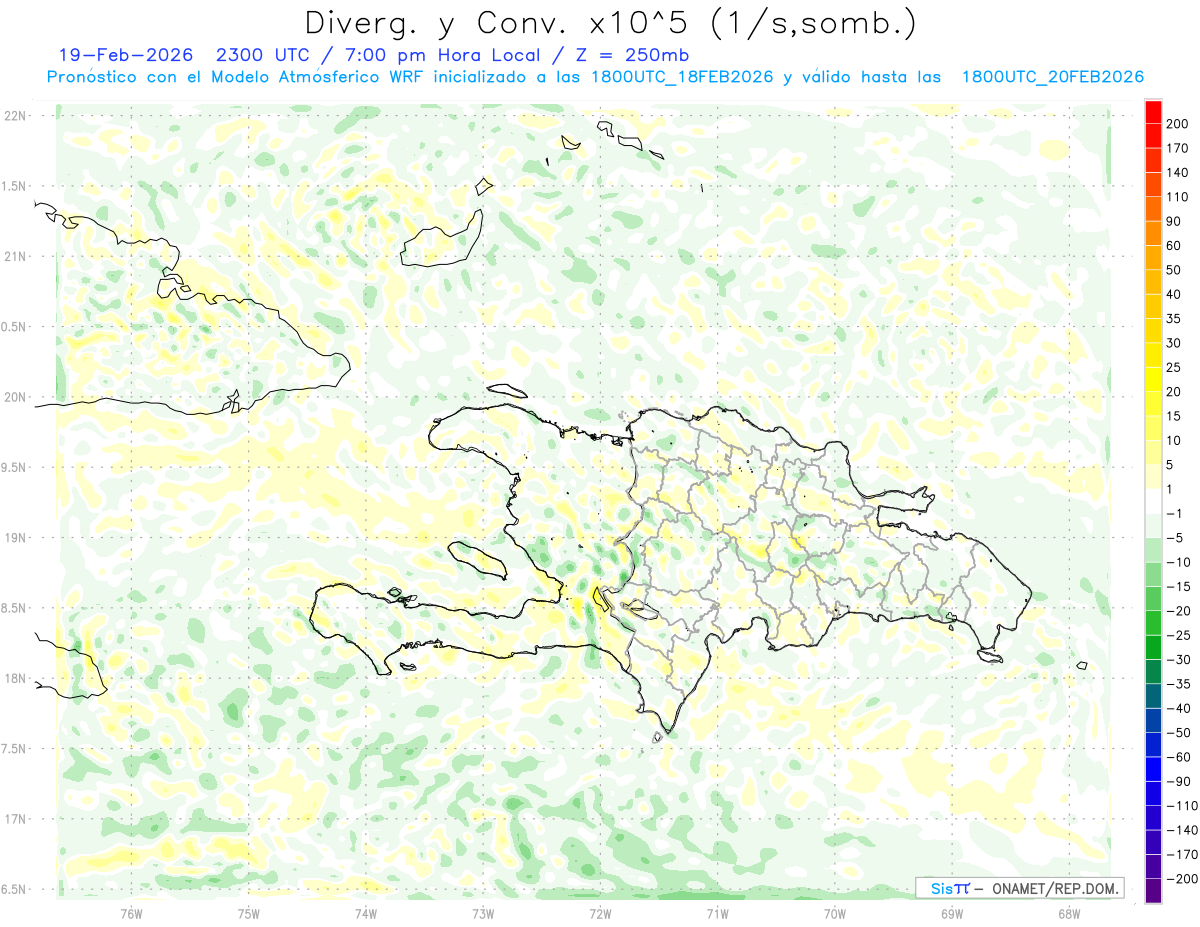This screenshot has width=1200, height=927.
Task: Click the color scale value -90
Action: [1179, 781]
